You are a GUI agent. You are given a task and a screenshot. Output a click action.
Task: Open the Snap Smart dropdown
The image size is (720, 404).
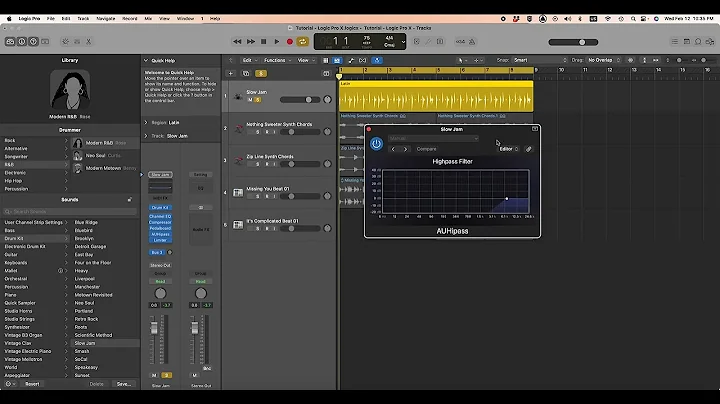pos(540,60)
